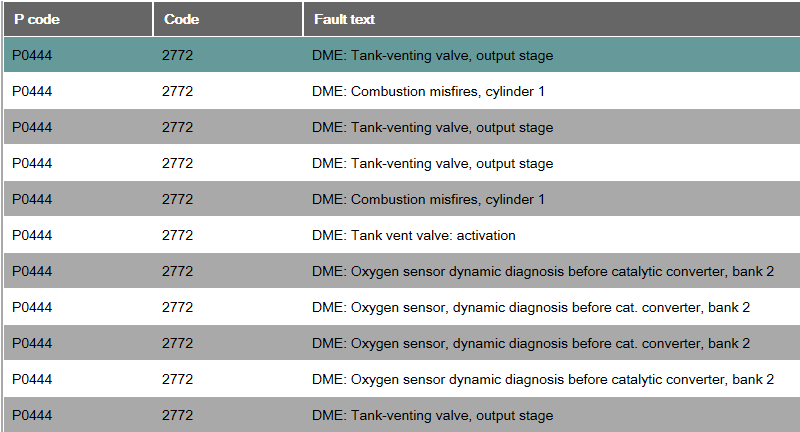The width and height of the screenshot is (800, 432).
Task: Select gray row reading 'catalytic converter, bank 2'
Action: pos(402,271)
